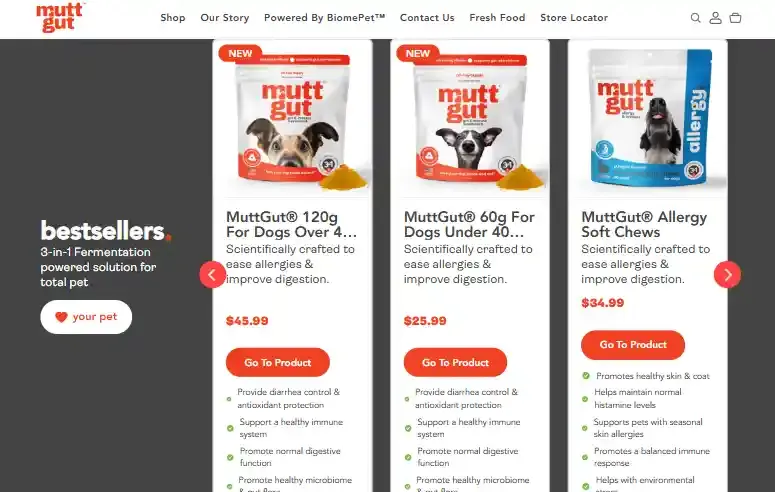Open the account profile icon
Screen dimensions: 775x492
click(715, 18)
